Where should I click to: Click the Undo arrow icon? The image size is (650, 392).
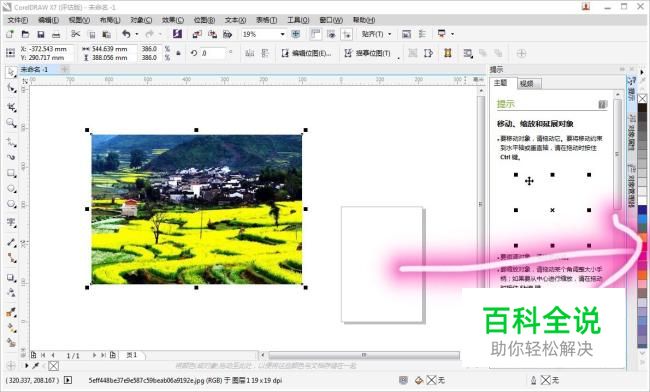126,34
